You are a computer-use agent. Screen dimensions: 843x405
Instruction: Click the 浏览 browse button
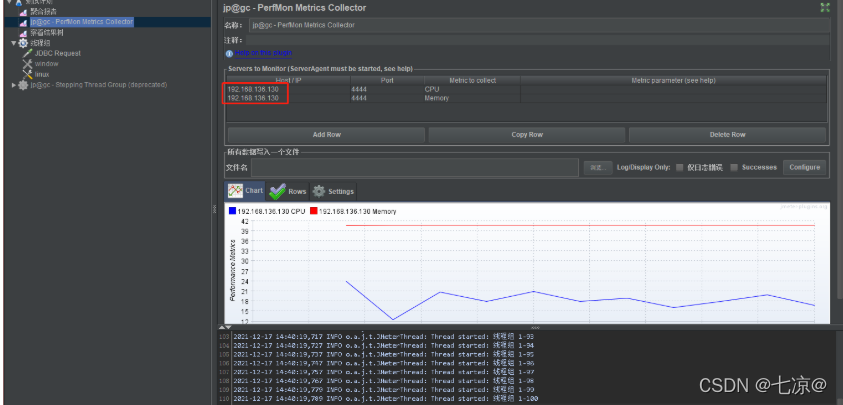click(598, 168)
